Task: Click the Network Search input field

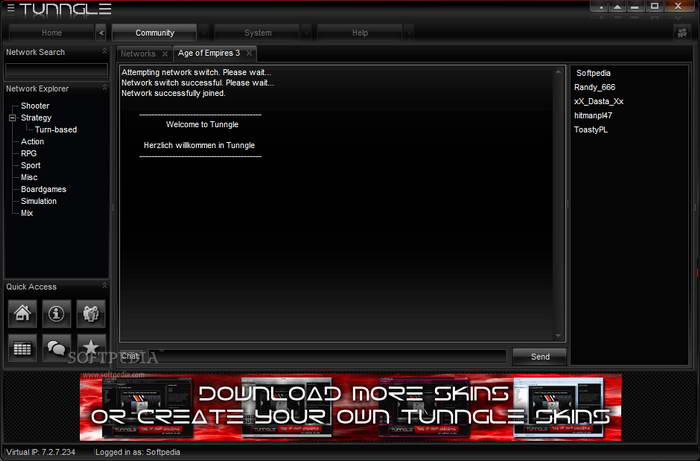Action: (56, 70)
